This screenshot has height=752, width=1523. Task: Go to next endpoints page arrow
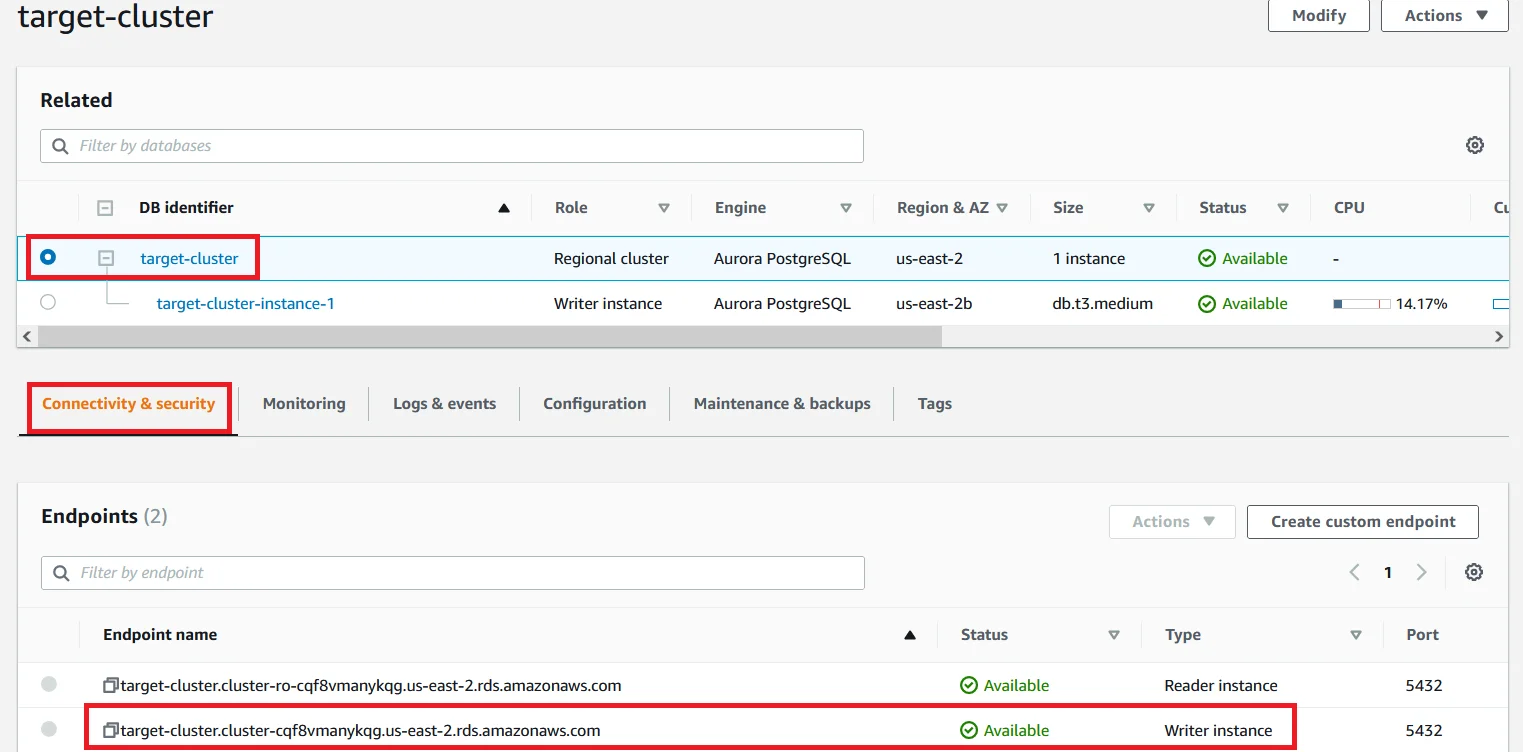tap(1421, 572)
